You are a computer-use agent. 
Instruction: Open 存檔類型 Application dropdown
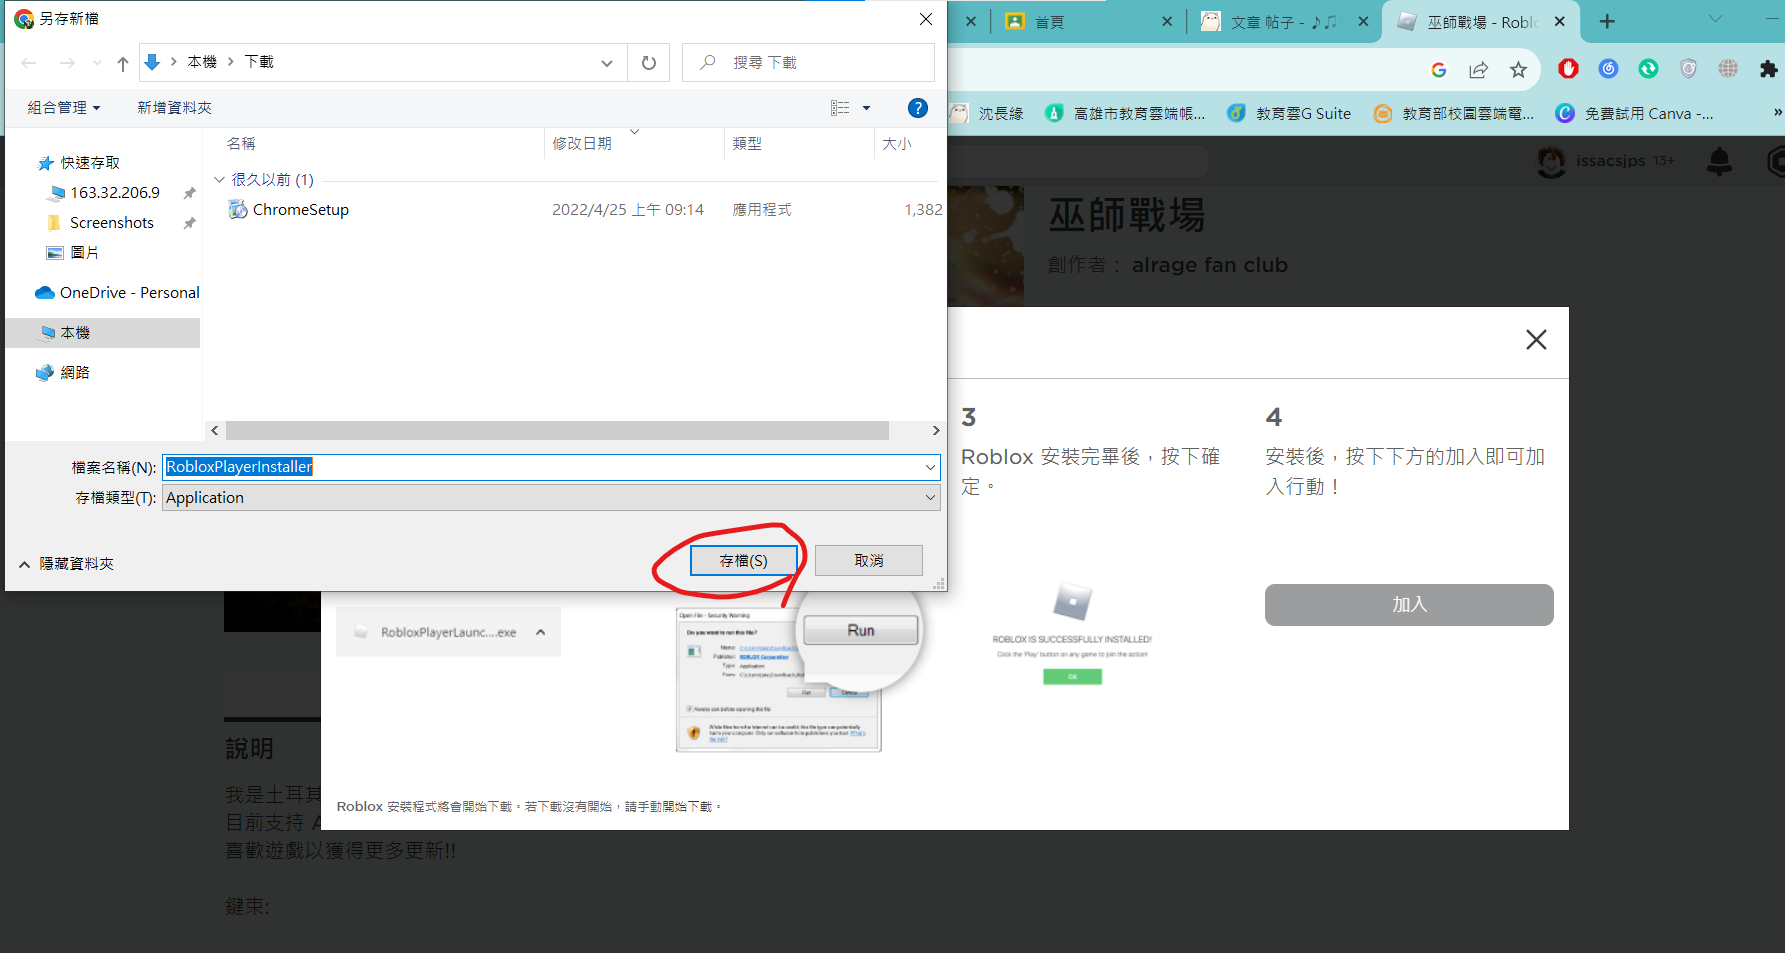(551, 498)
